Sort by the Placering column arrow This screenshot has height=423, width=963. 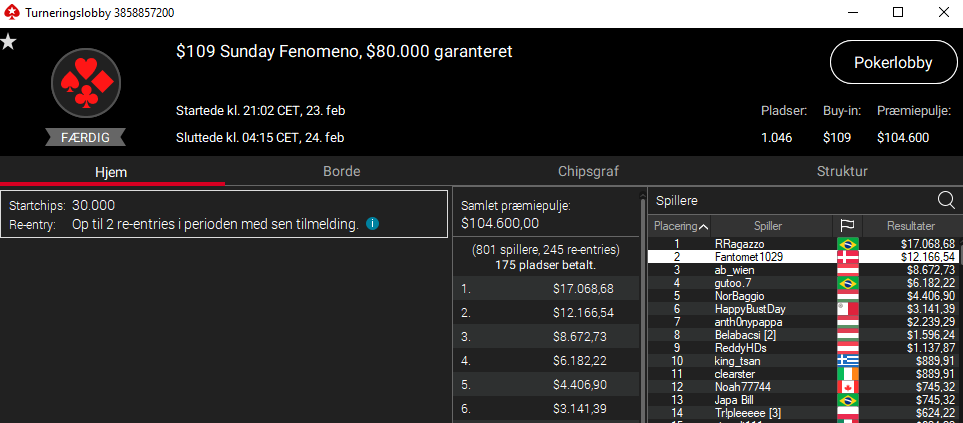click(x=704, y=227)
